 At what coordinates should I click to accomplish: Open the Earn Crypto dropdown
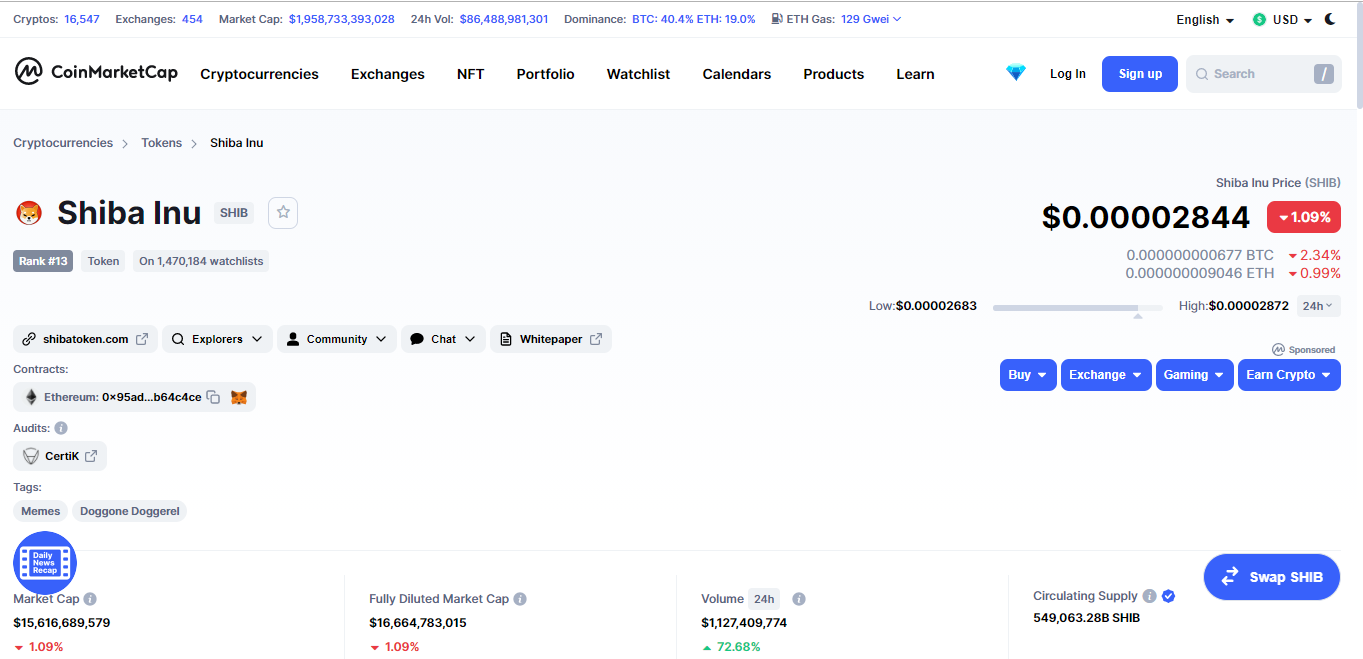(x=1289, y=375)
